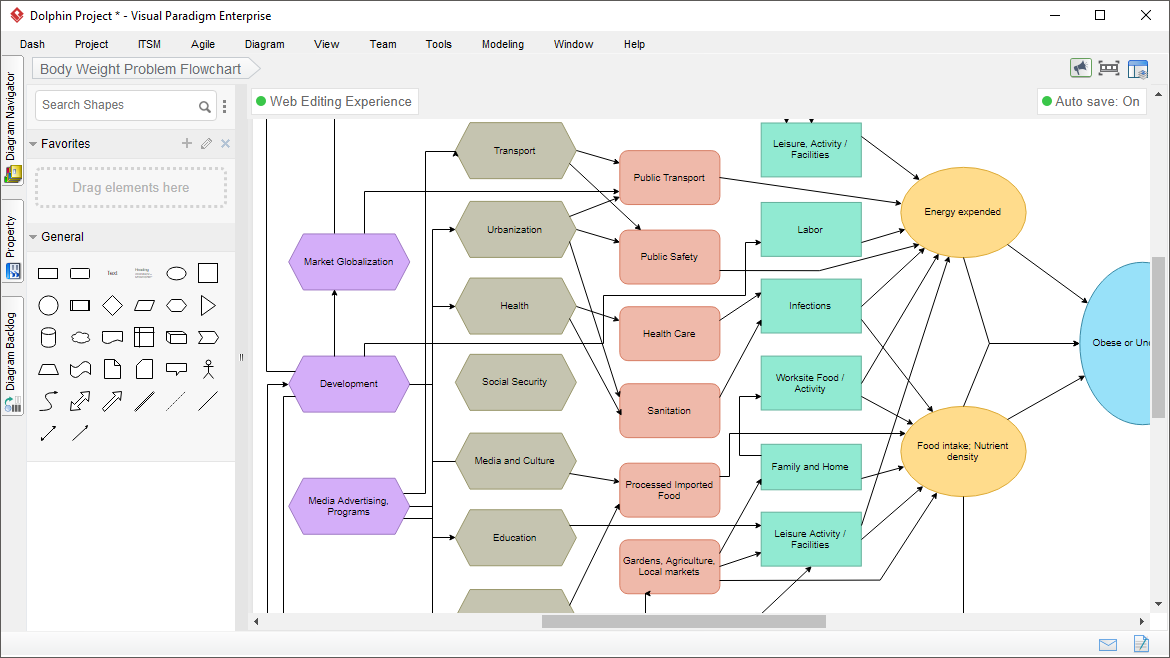
Task: Select the Social Security hexagon node
Action: coord(515,382)
